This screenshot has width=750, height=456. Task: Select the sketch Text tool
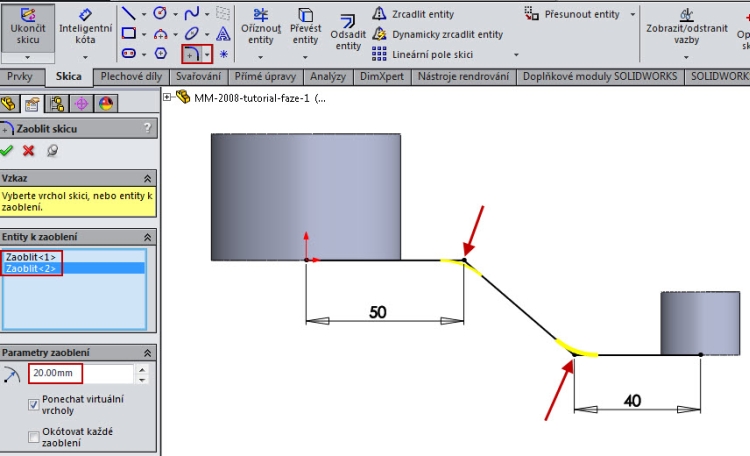223,33
